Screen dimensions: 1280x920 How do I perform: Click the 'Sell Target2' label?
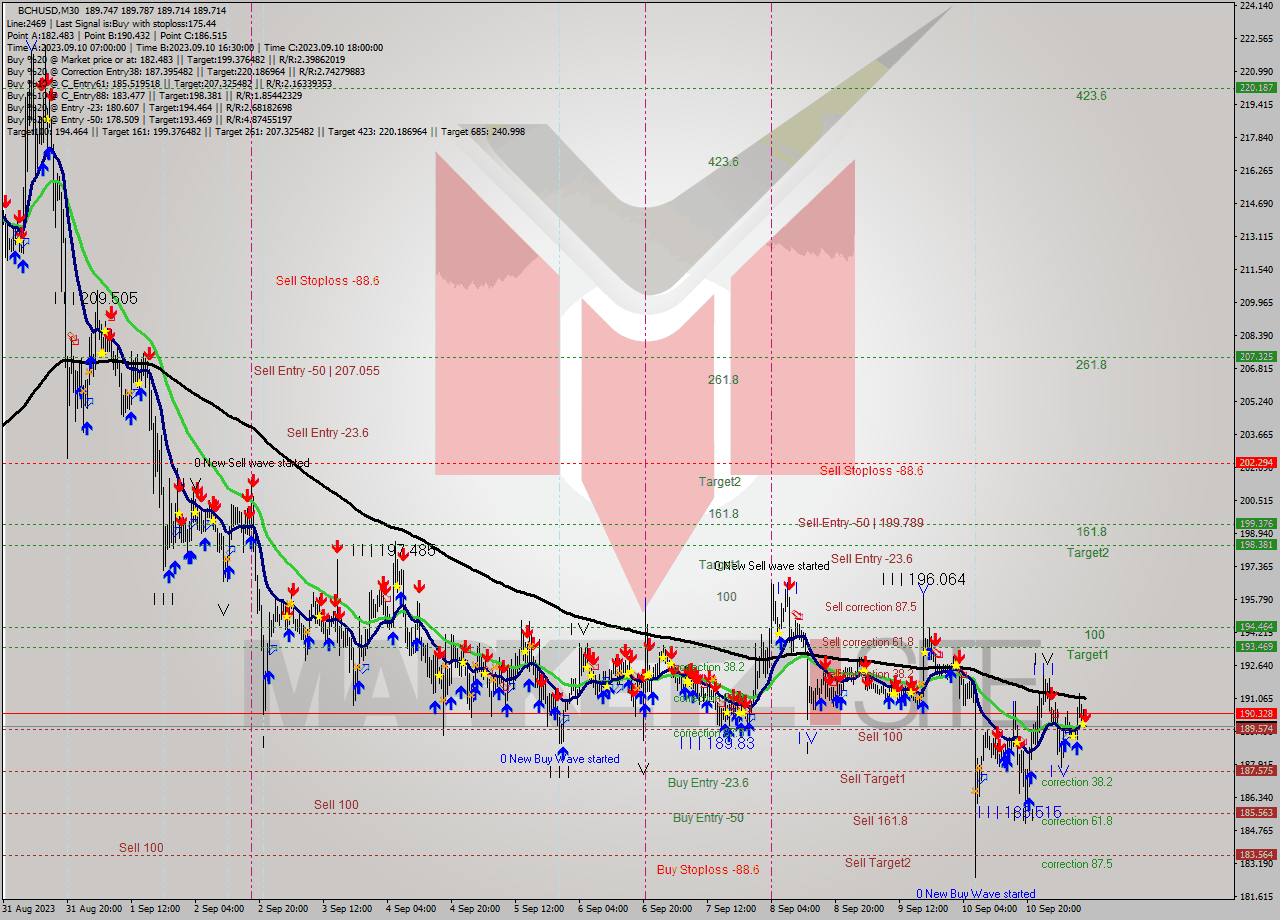point(877,862)
